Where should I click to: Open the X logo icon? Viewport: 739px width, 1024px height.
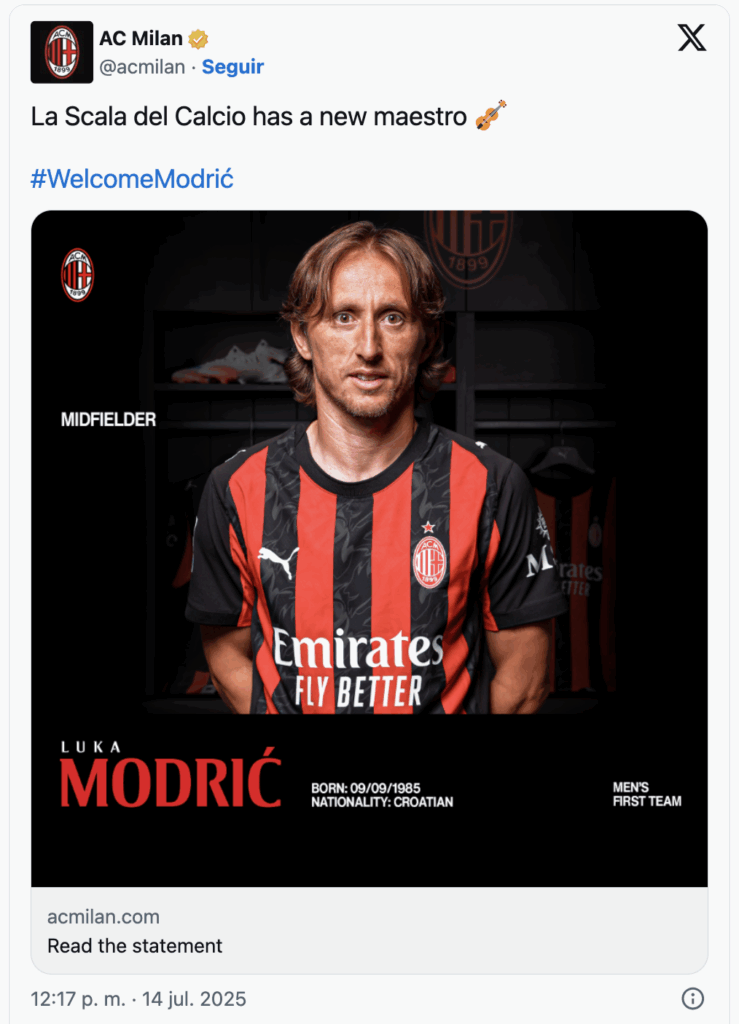tap(691, 38)
